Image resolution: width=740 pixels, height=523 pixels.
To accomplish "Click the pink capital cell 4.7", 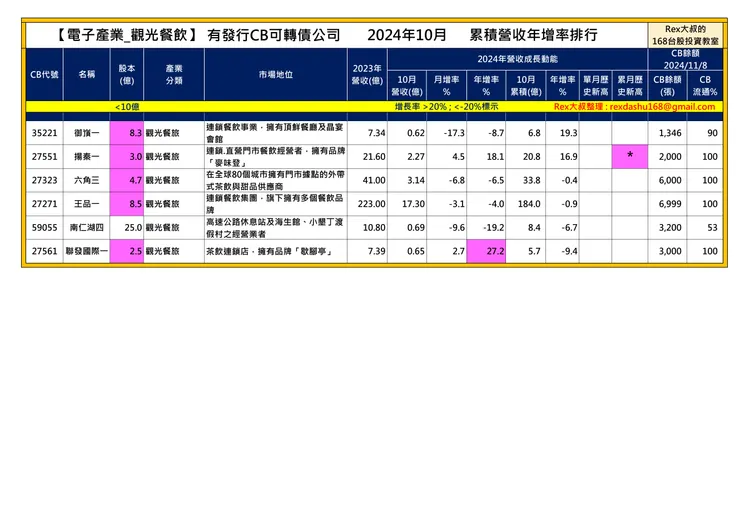I will click(x=127, y=180).
